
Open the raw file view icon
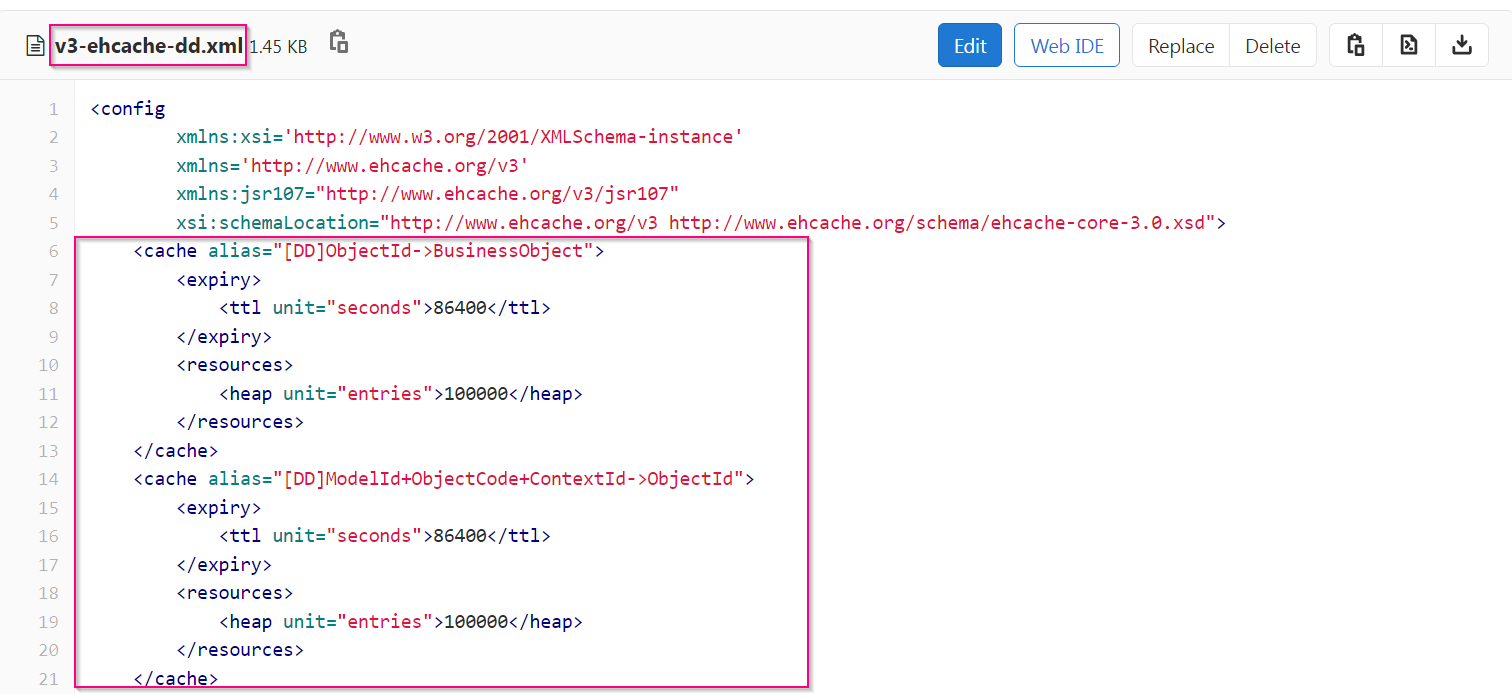pyautogui.click(x=1408, y=45)
